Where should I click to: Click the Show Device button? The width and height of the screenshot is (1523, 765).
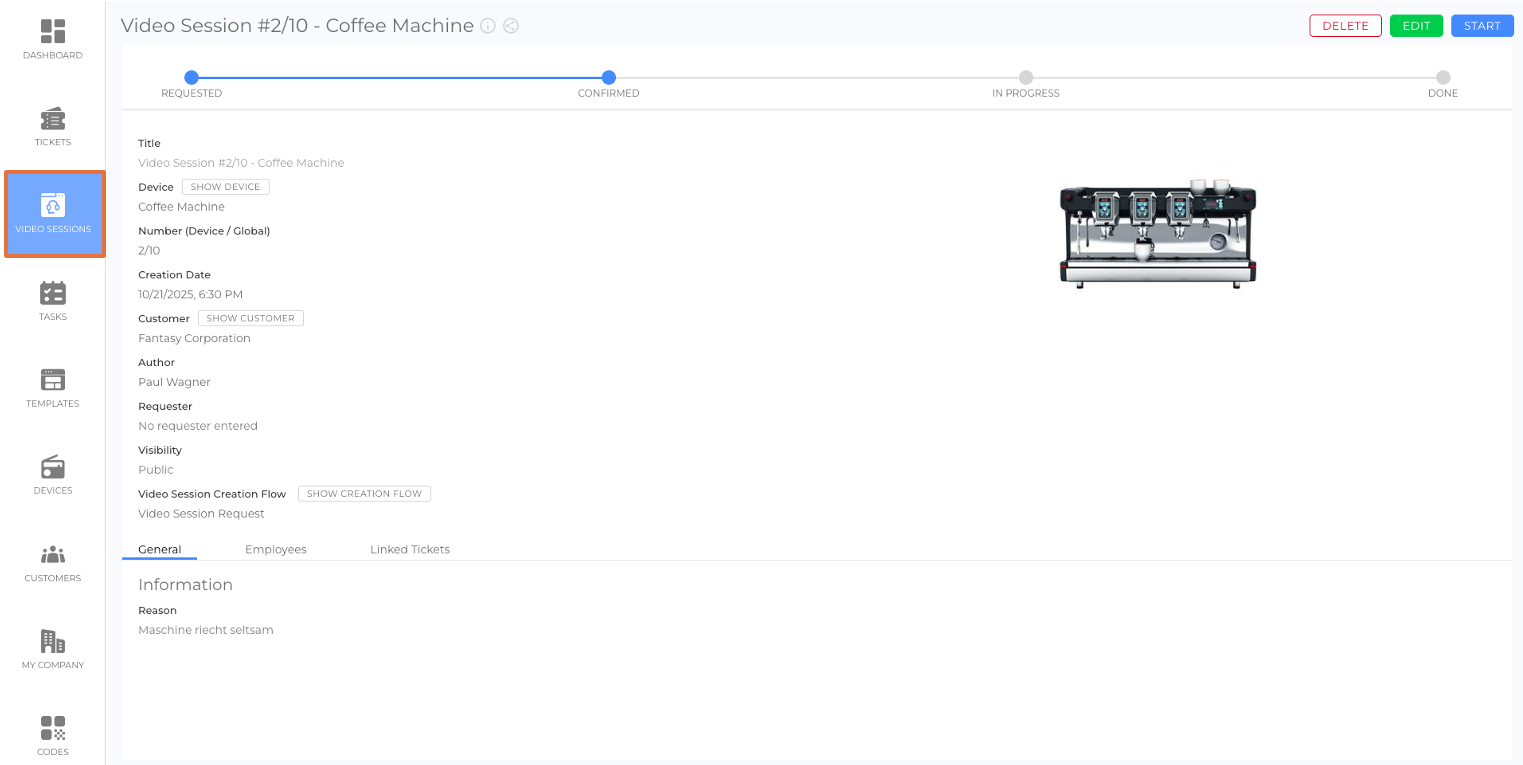225,187
